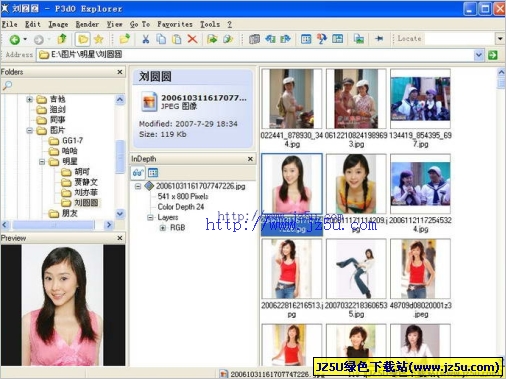The width and height of the screenshot is (506, 379).
Task: Click the InDepth binoculars view icon
Action: pyautogui.click(x=138, y=173)
